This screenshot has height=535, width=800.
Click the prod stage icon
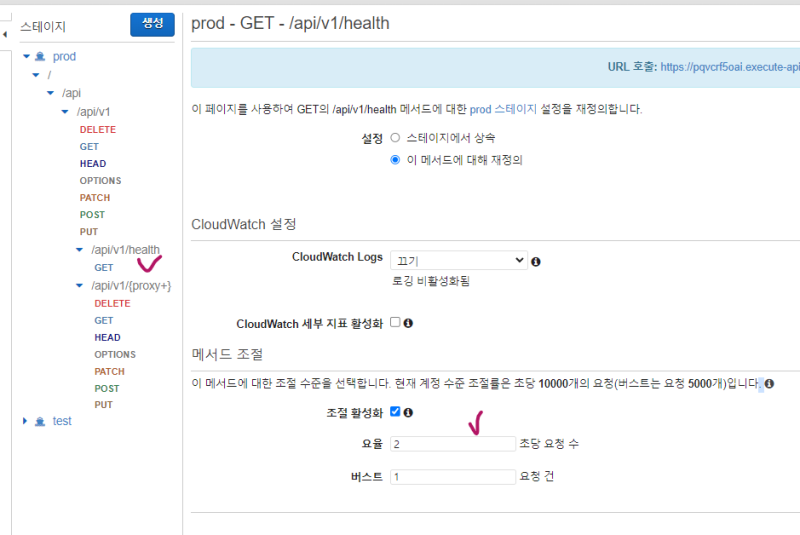[40, 57]
